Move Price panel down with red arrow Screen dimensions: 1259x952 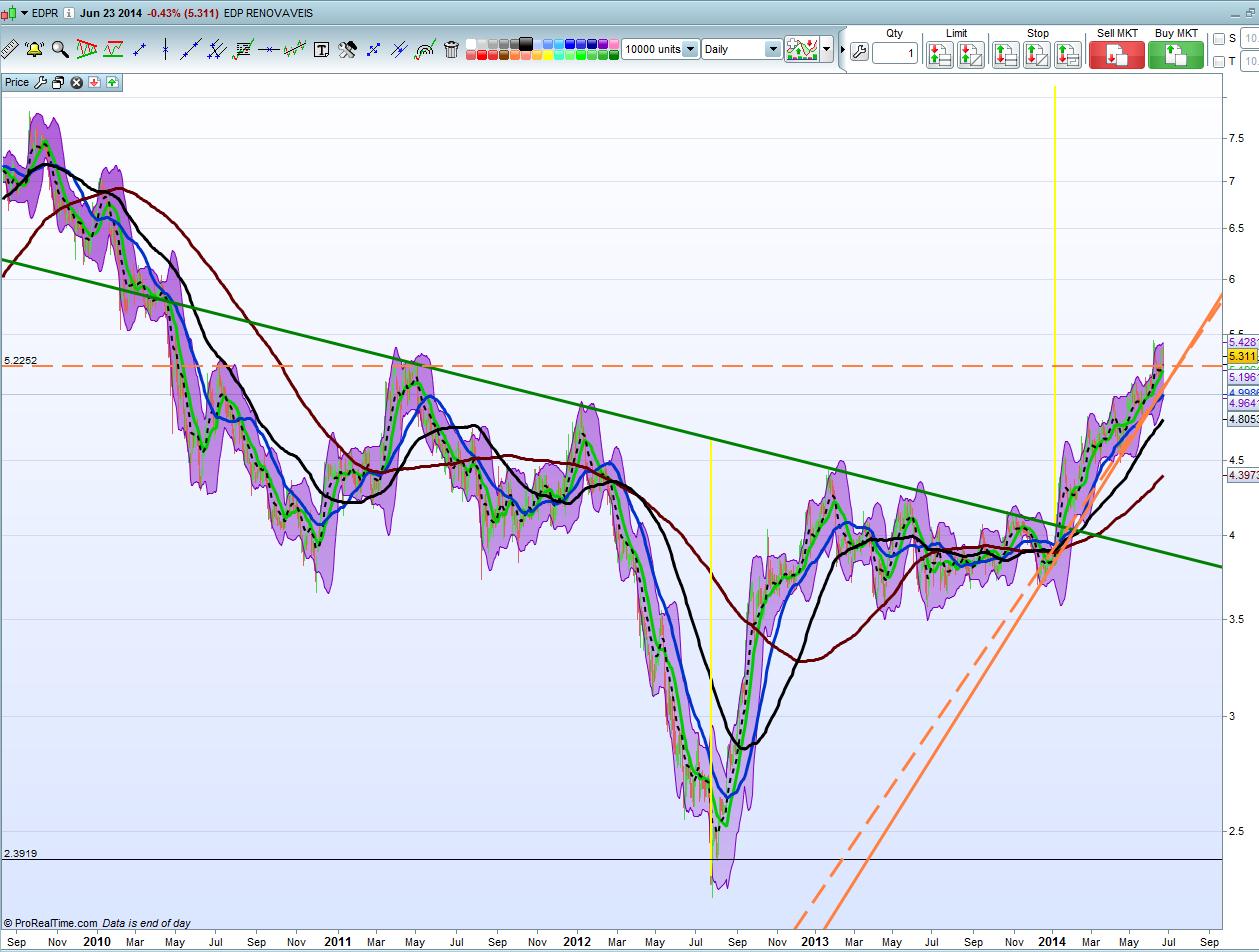[x=94, y=82]
